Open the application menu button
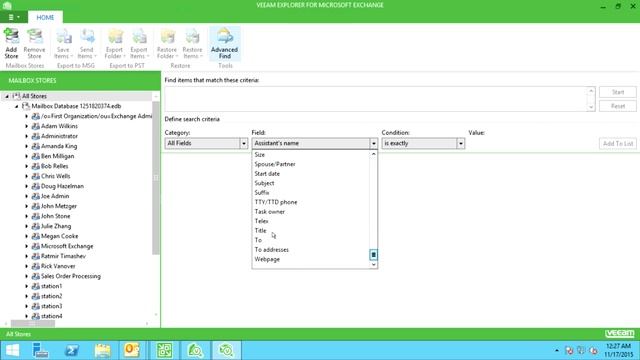 pyautogui.click(x=13, y=17)
